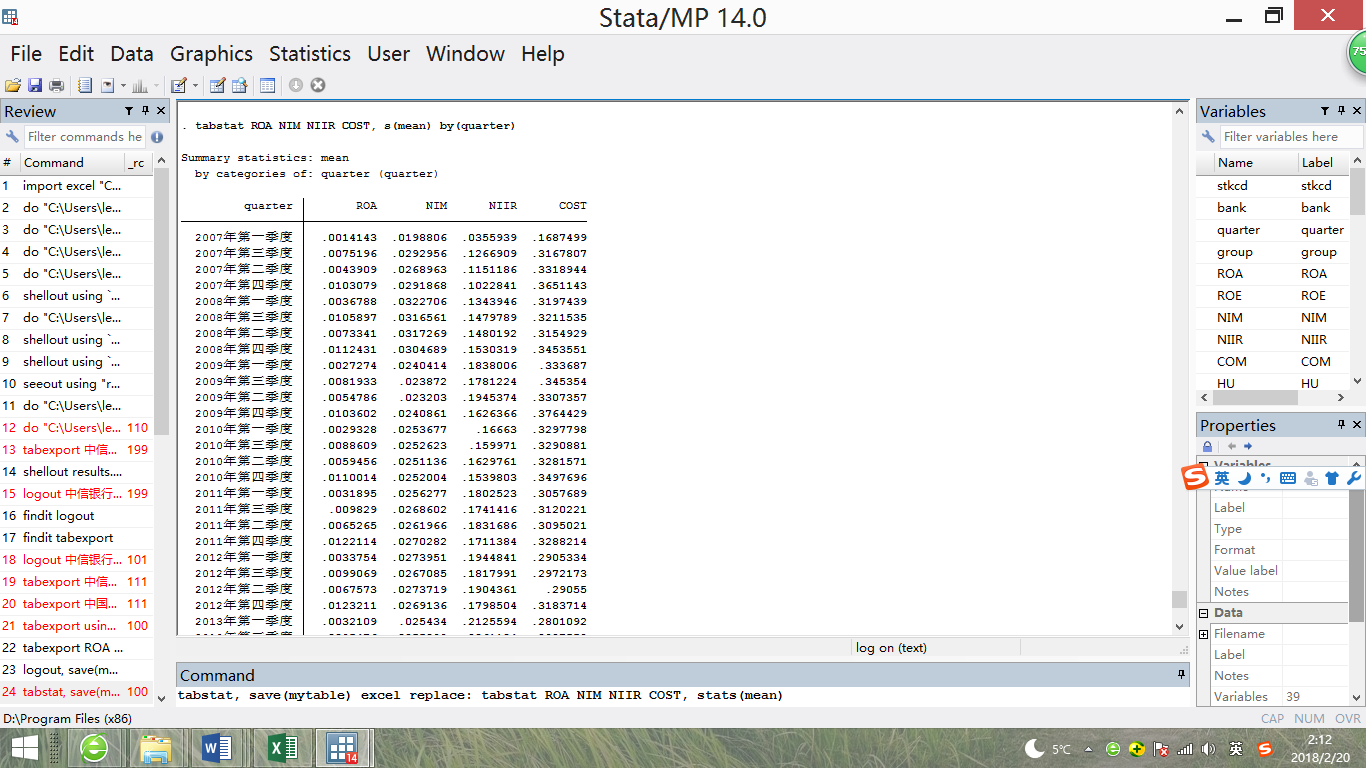Screen dimensions: 1366x768
Task: Open Word from the taskbar
Action: coord(216,748)
